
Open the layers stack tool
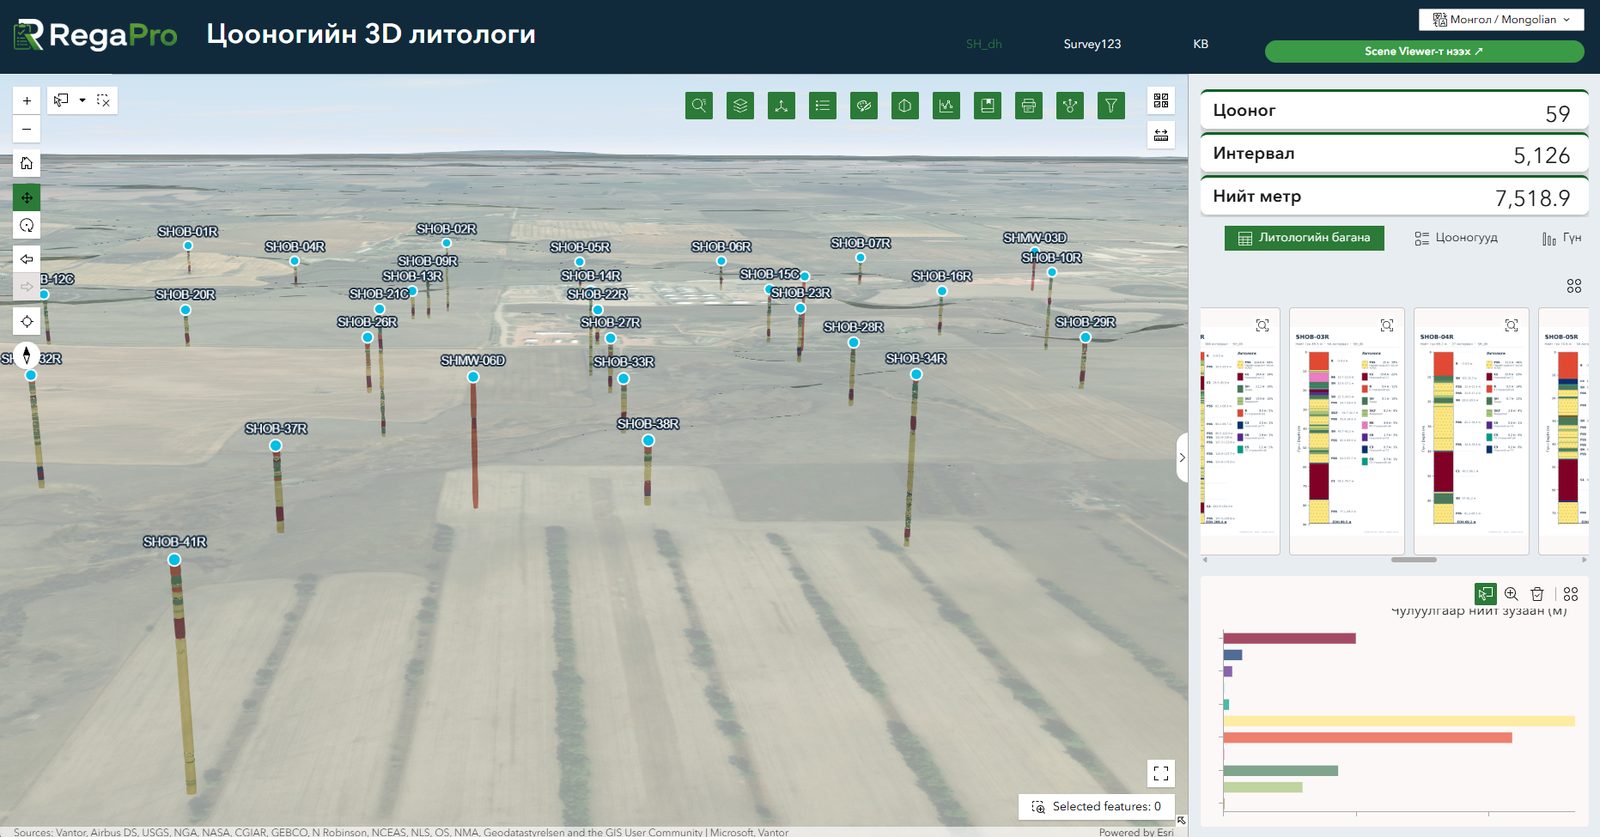tap(740, 105)
